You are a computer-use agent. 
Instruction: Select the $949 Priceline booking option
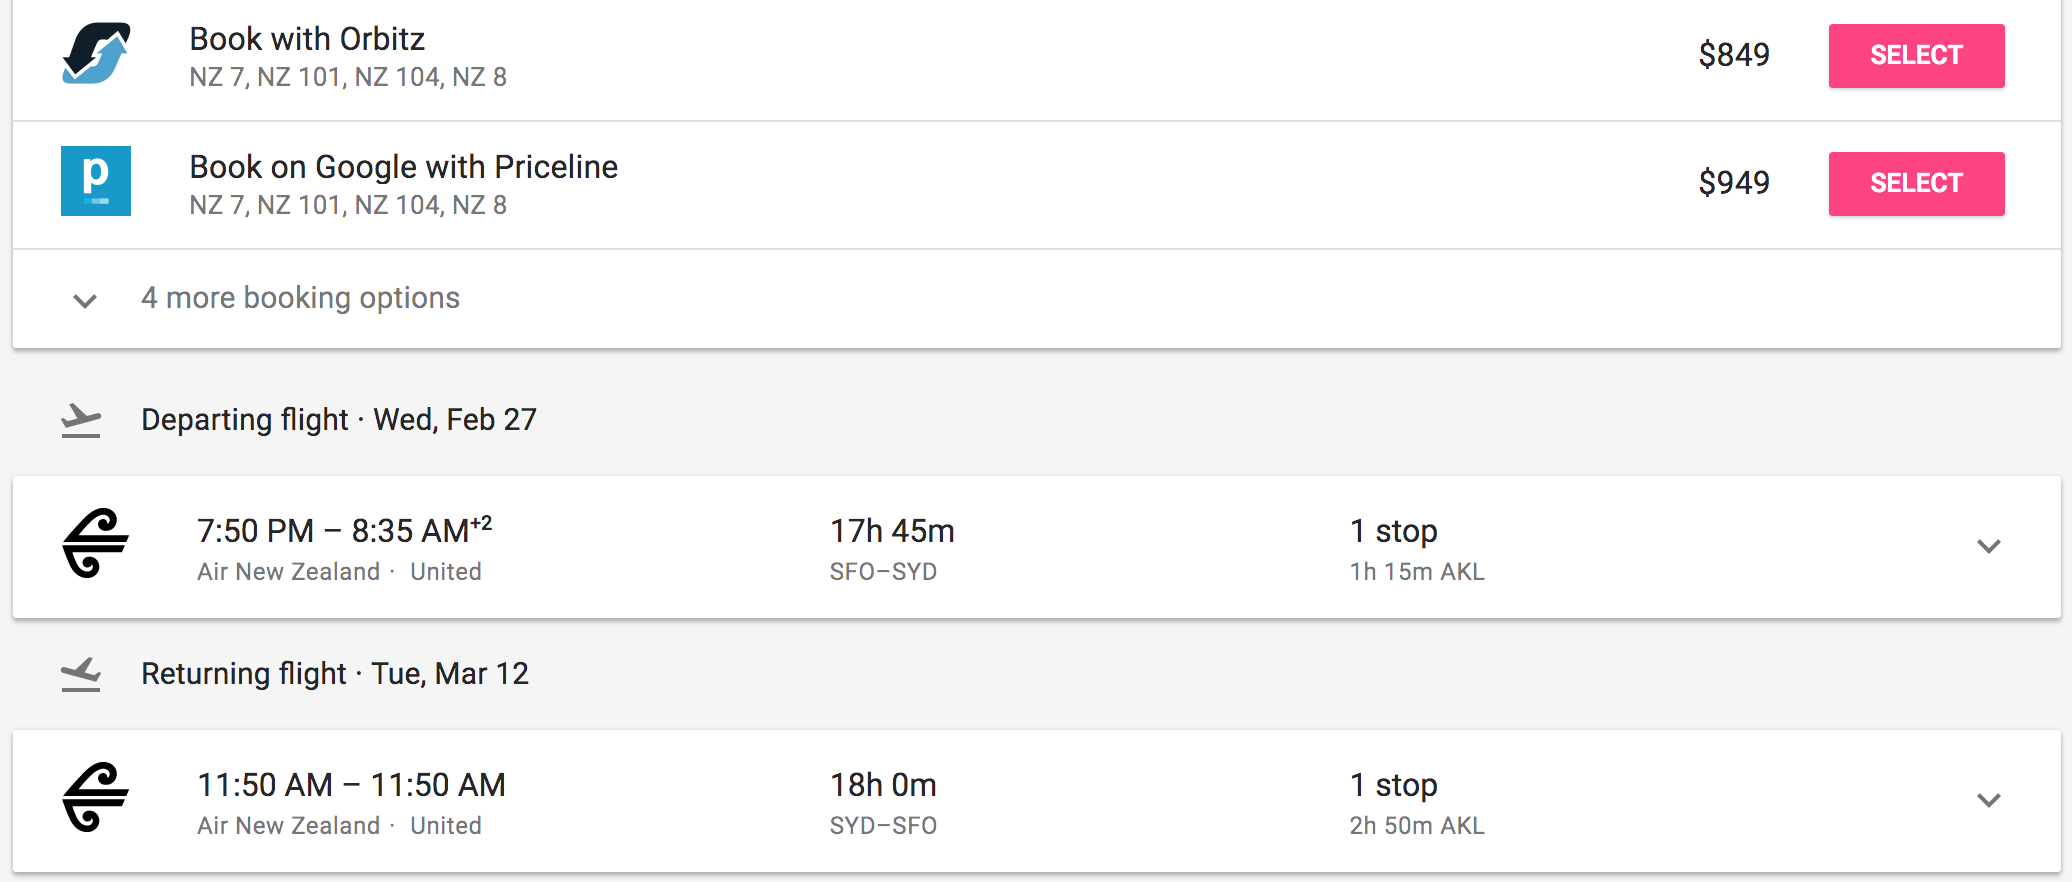point(1916,184)
